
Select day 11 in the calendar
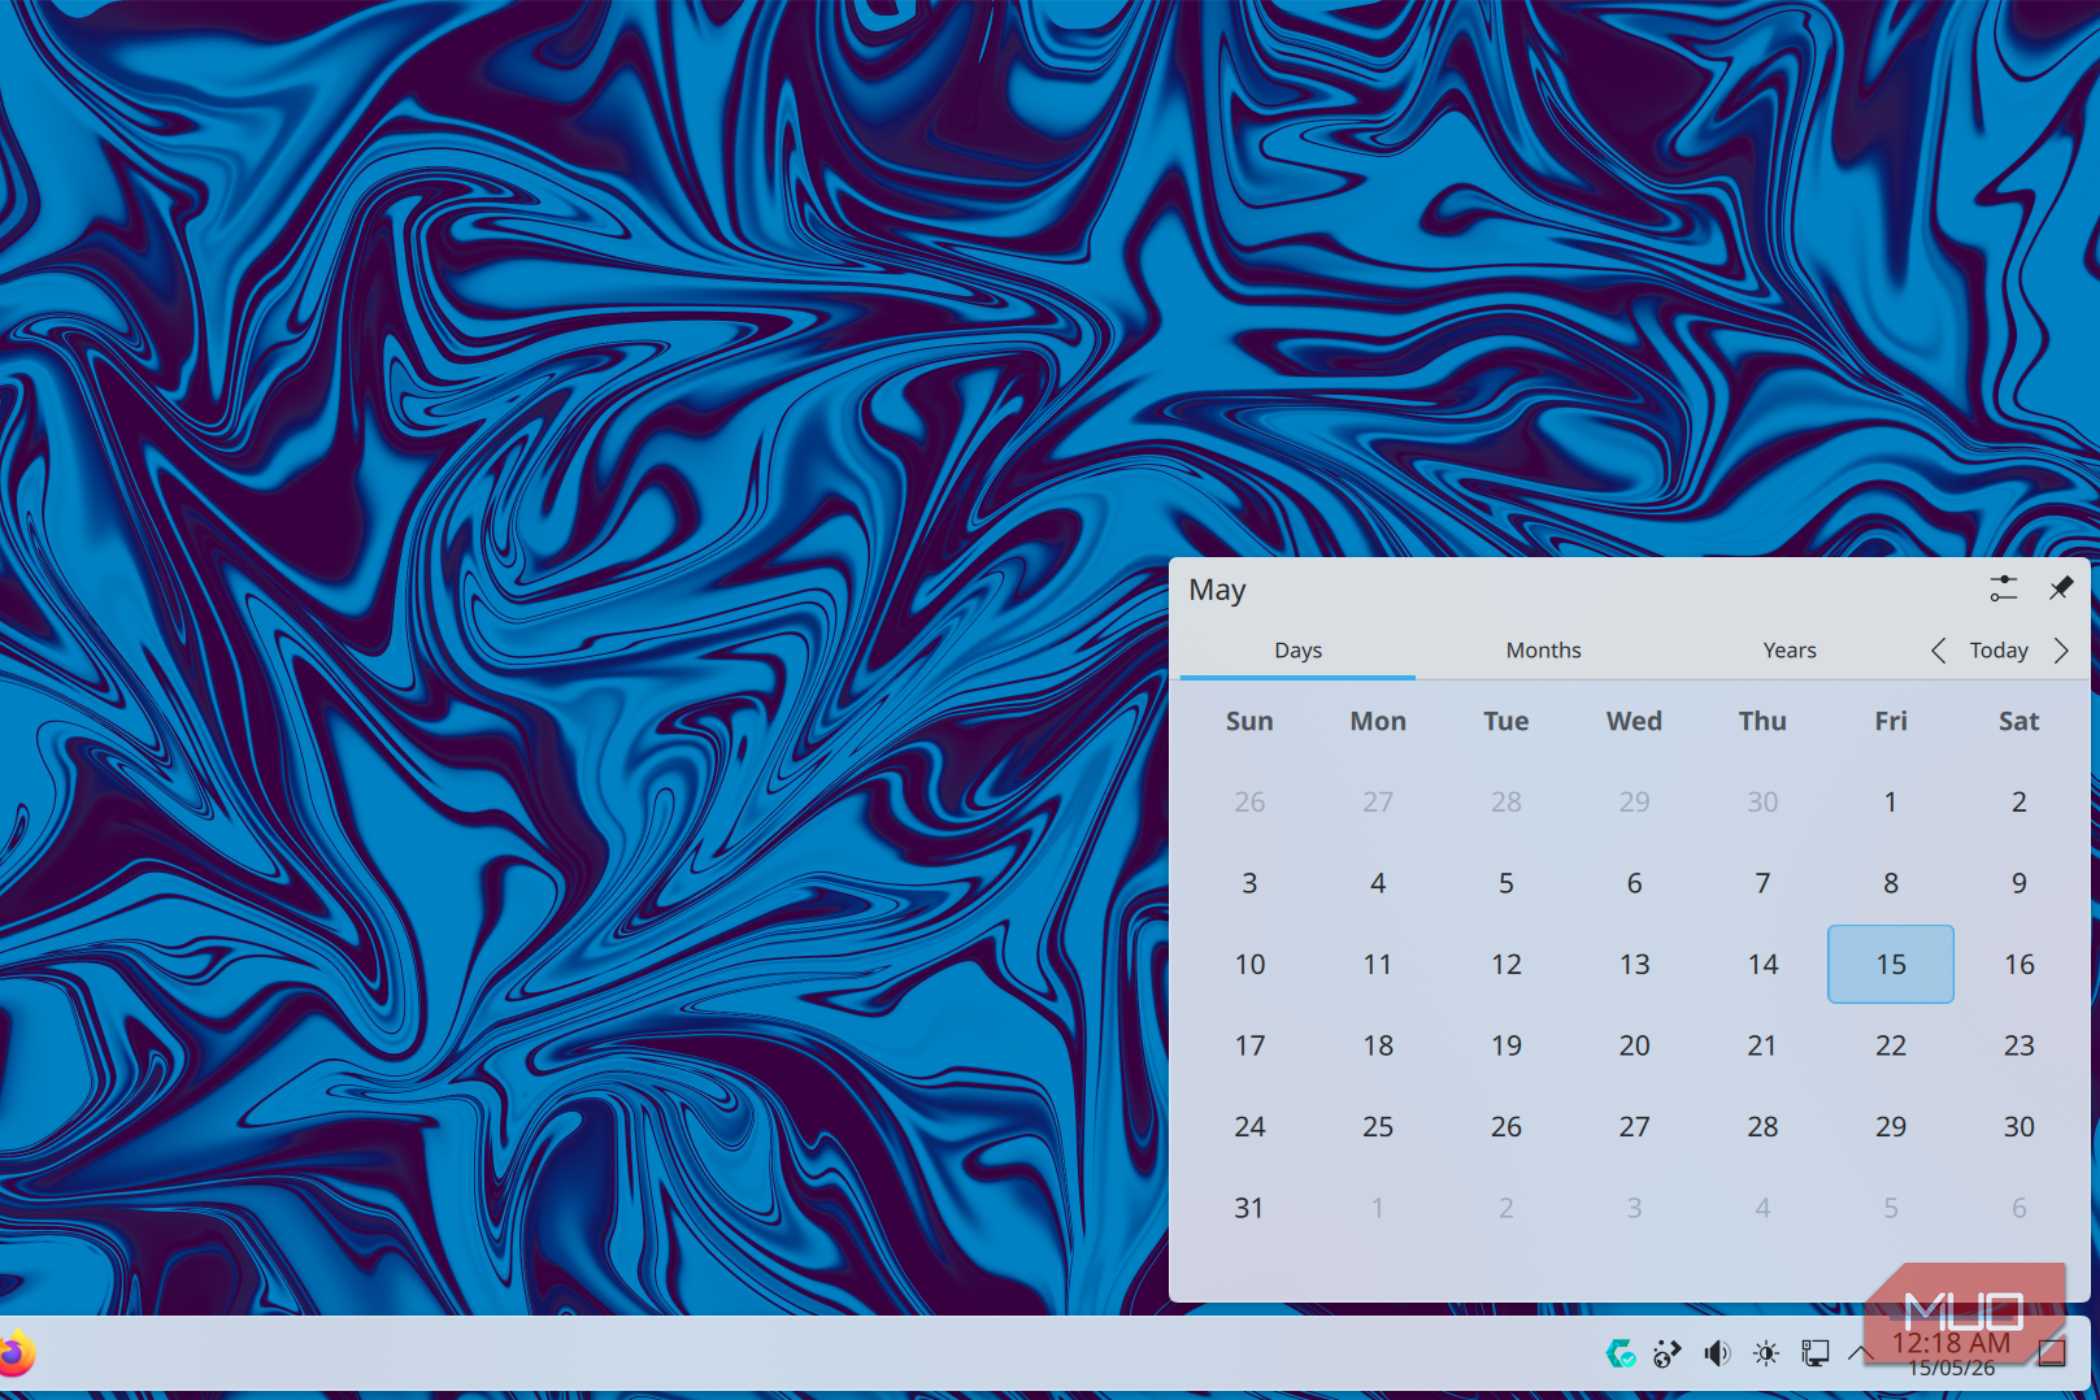point(1377,964)
